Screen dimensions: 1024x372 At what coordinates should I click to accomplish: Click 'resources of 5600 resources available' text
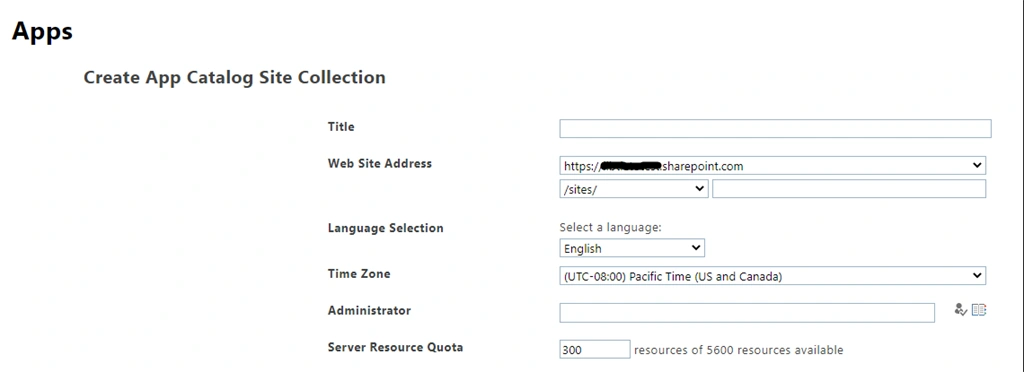click(739, 350)
